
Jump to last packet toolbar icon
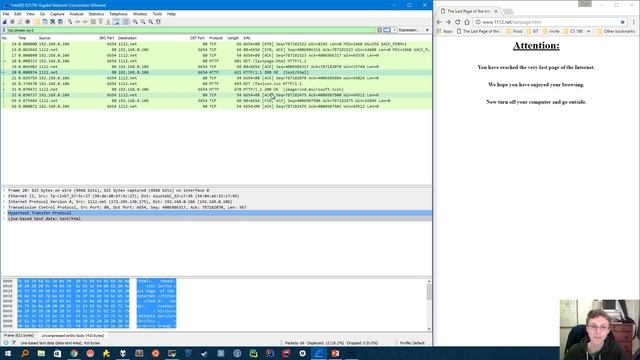click(108, 22)
